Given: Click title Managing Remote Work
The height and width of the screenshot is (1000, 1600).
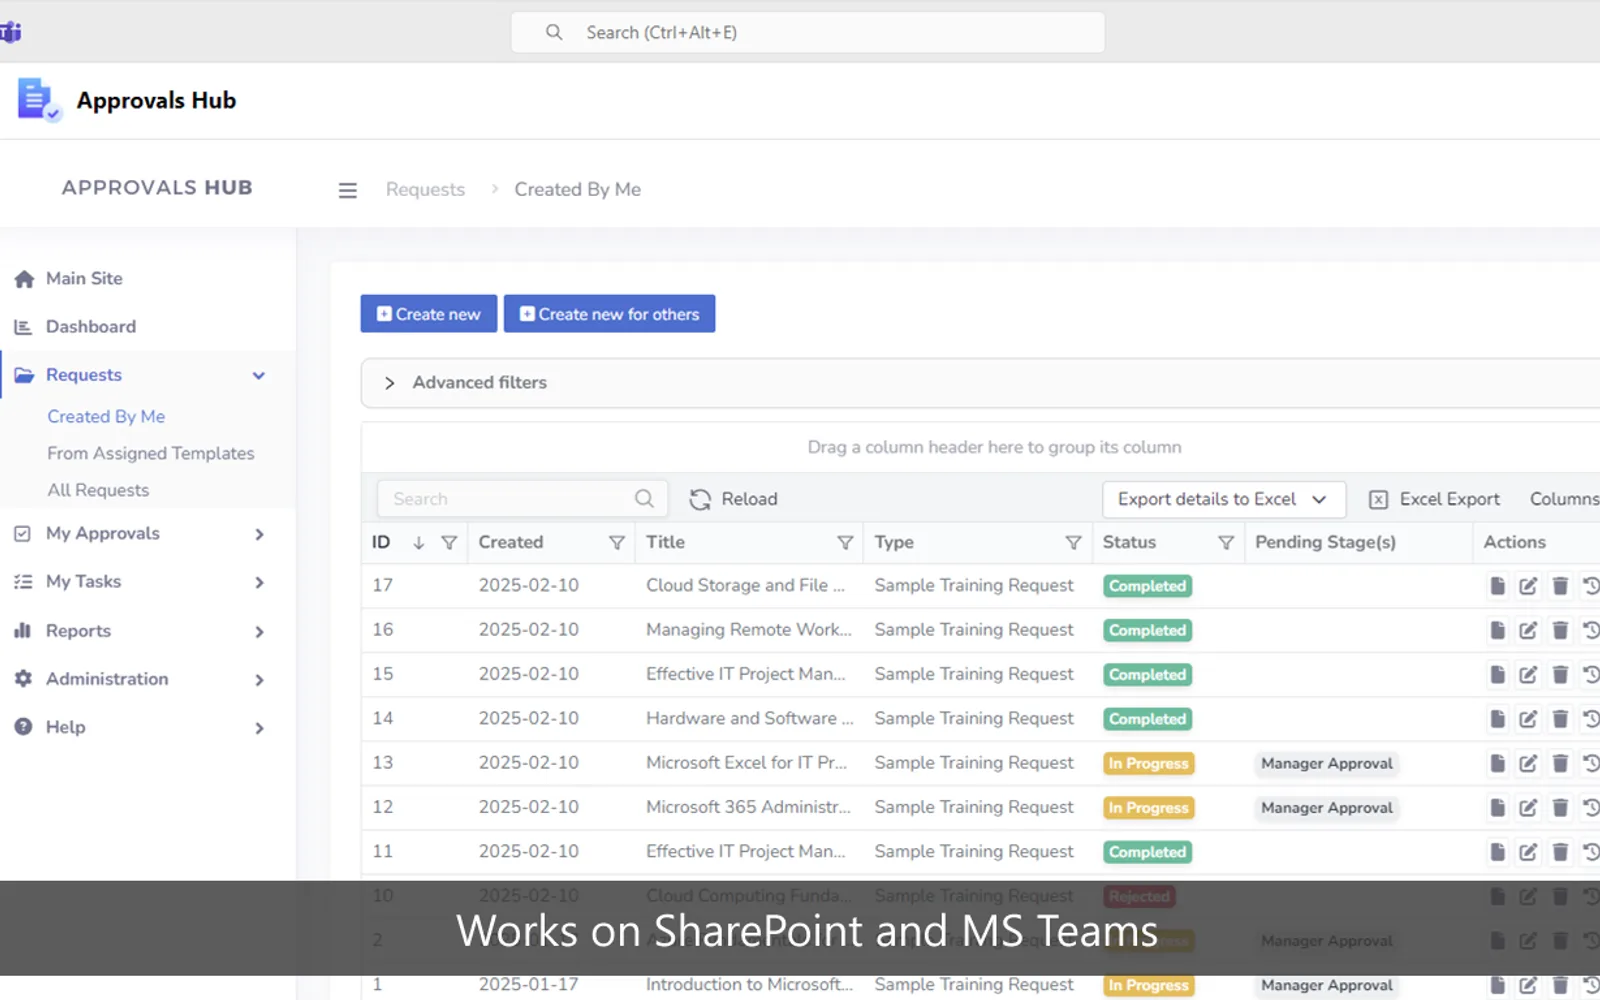Looking at the screenshot, I should pyautogui.click(x=748, y=630).
